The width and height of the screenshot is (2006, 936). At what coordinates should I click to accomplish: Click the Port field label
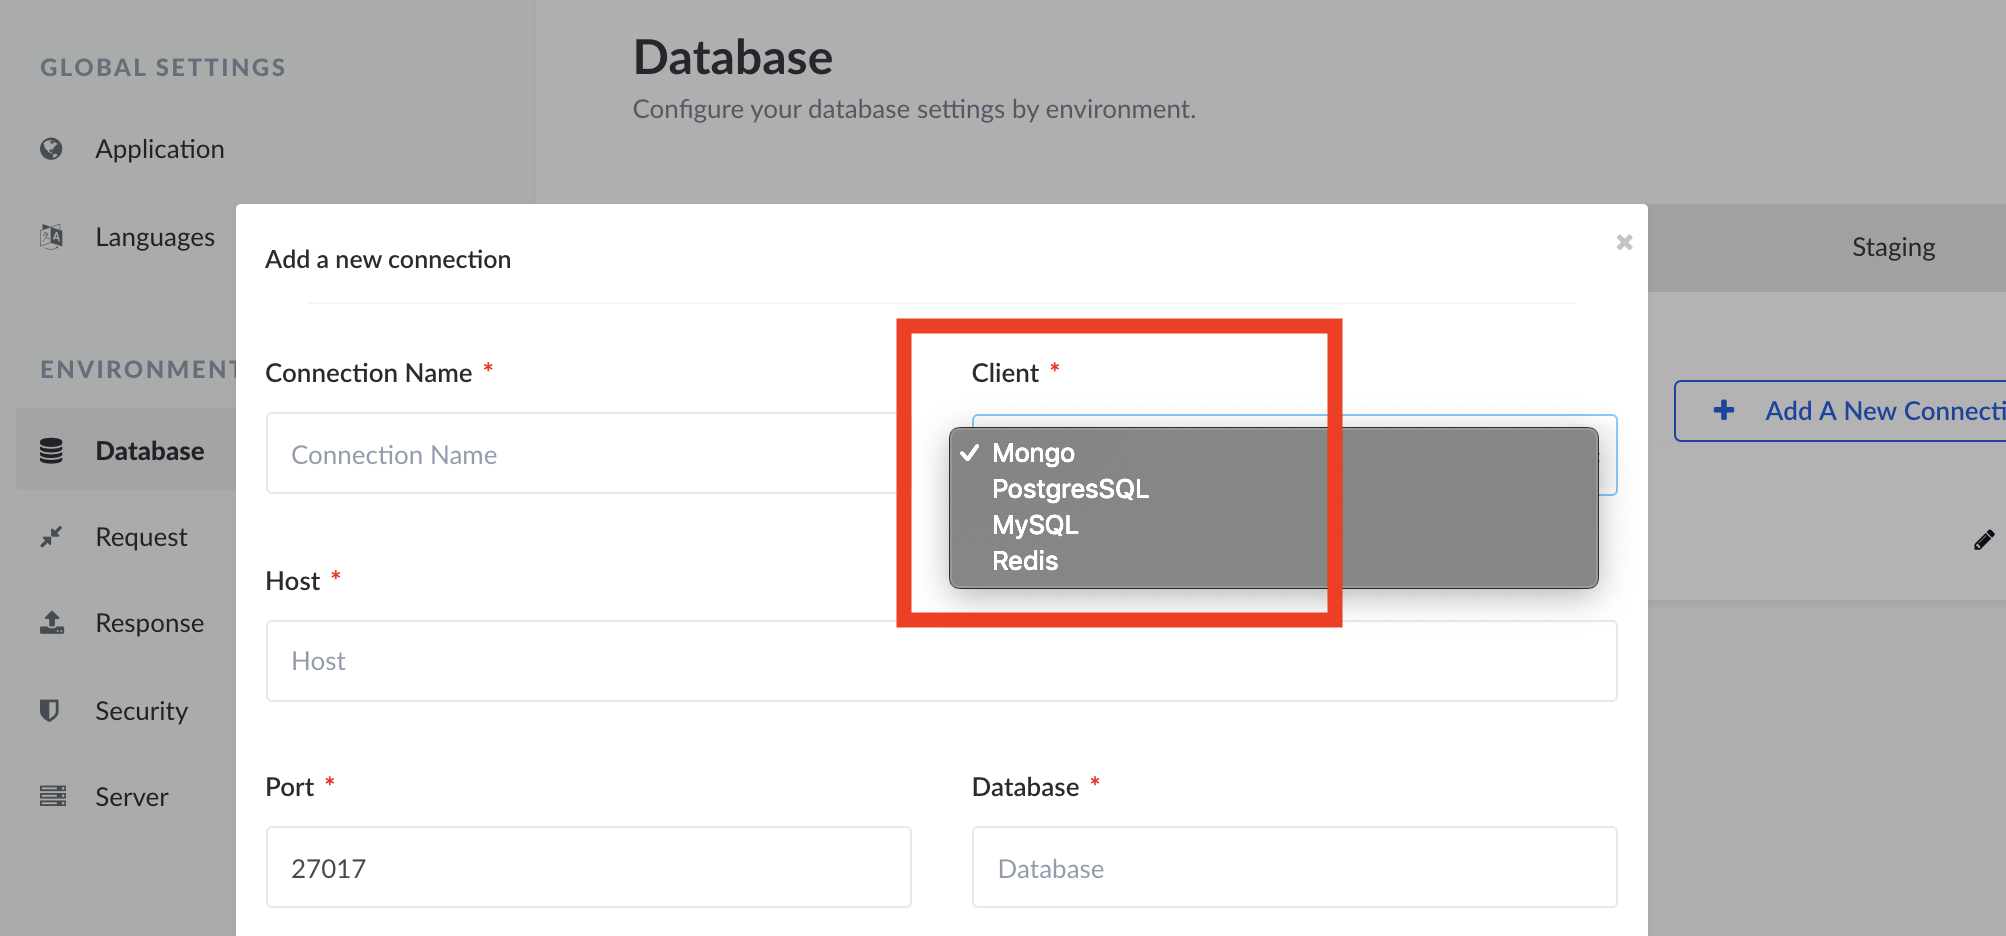[290, 787]
